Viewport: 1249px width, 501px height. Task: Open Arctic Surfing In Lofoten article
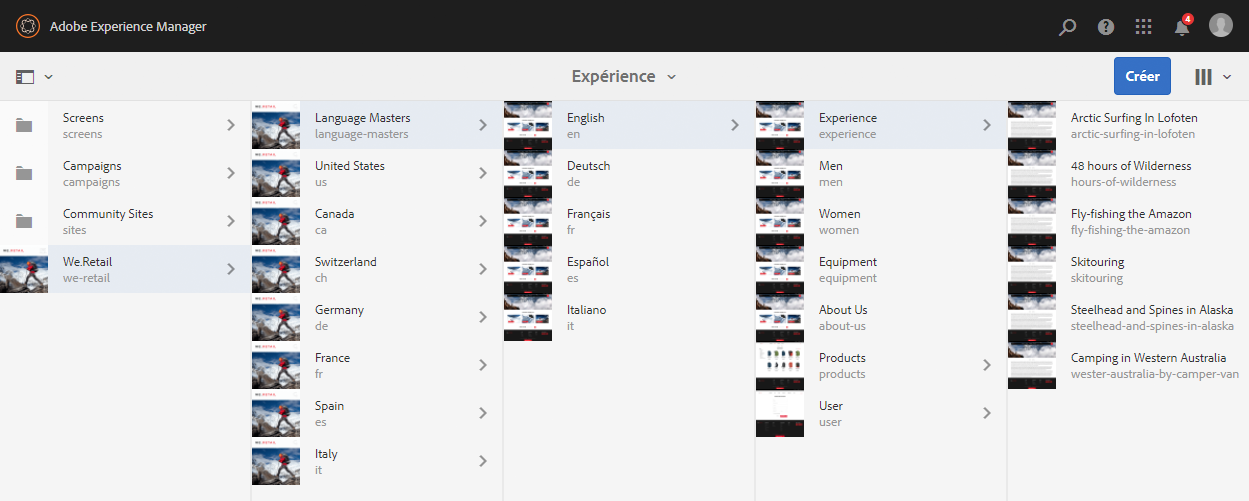pos(1128,125)
